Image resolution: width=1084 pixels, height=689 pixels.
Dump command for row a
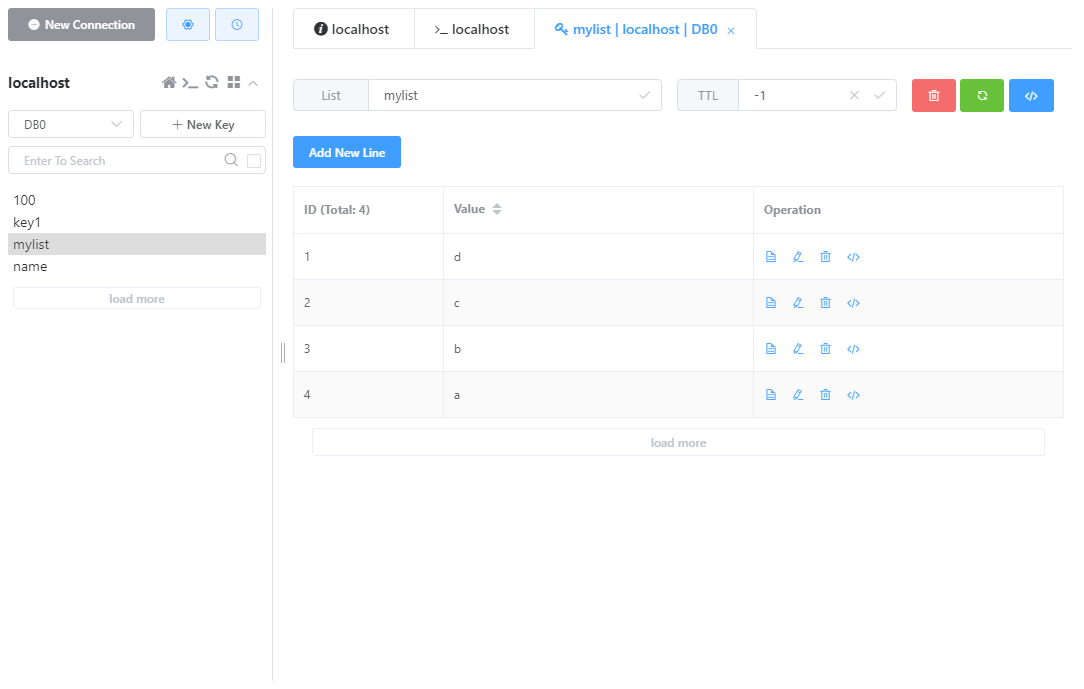pos(853,395)
